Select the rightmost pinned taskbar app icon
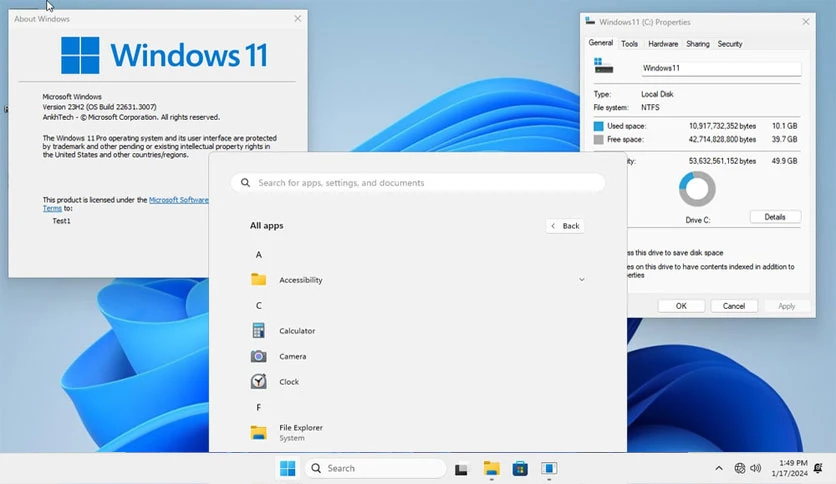 tap(549, 469)
